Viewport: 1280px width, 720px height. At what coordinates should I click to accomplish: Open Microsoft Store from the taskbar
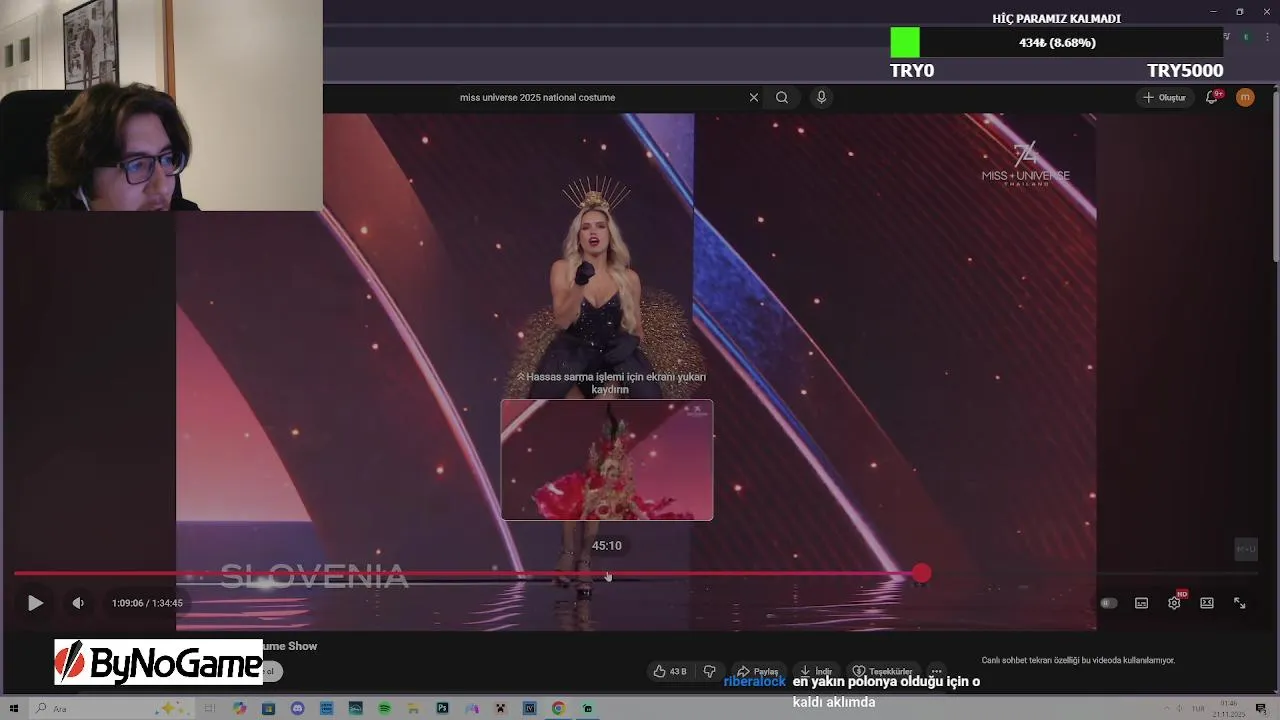click(268, 708)
